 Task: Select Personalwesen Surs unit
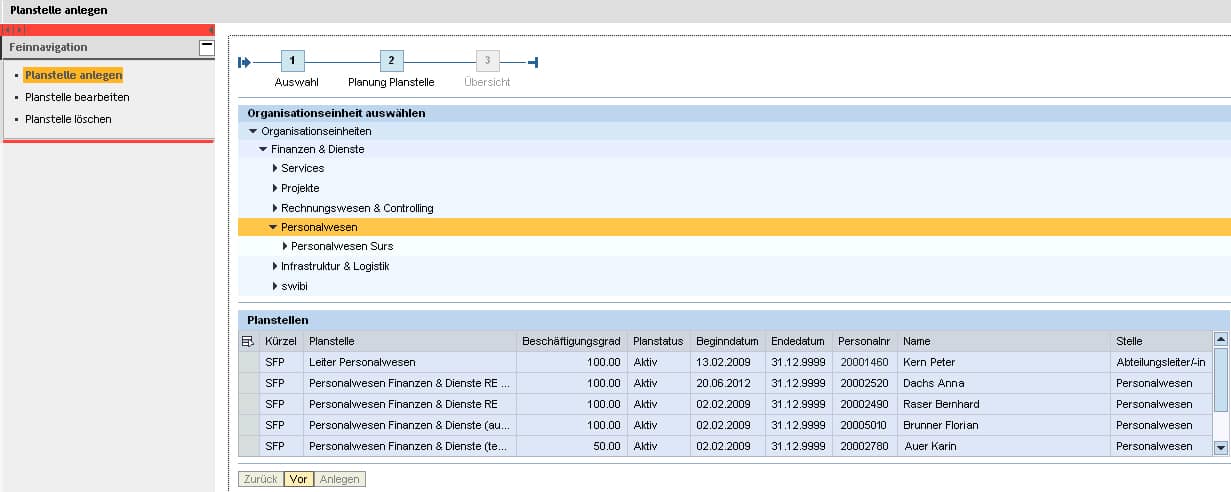pyautogui.click(x=342, y=246)
